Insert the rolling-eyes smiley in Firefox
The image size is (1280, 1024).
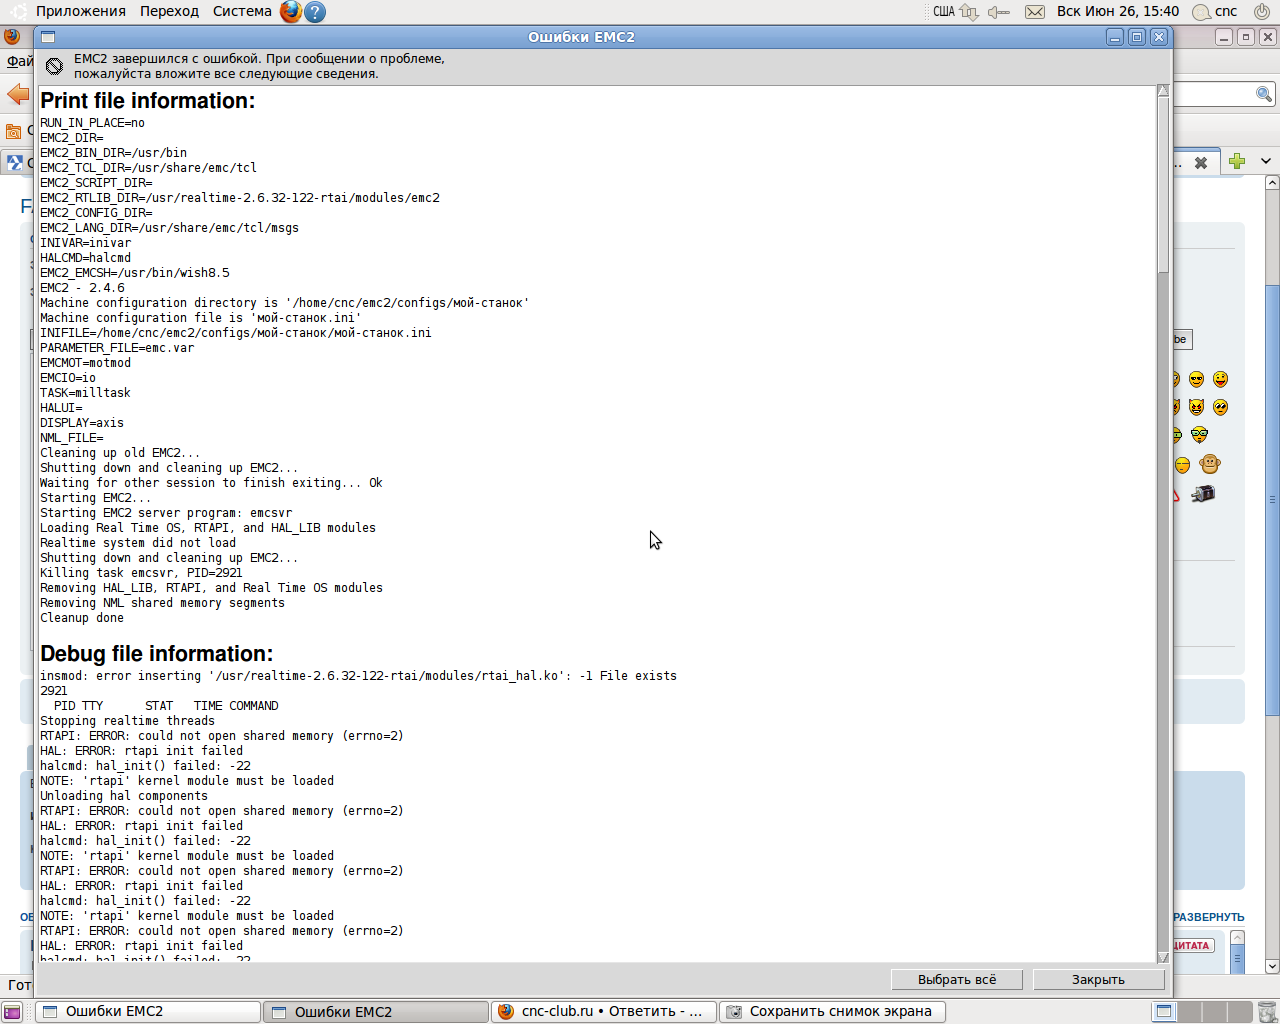(x=1220, y=407)
